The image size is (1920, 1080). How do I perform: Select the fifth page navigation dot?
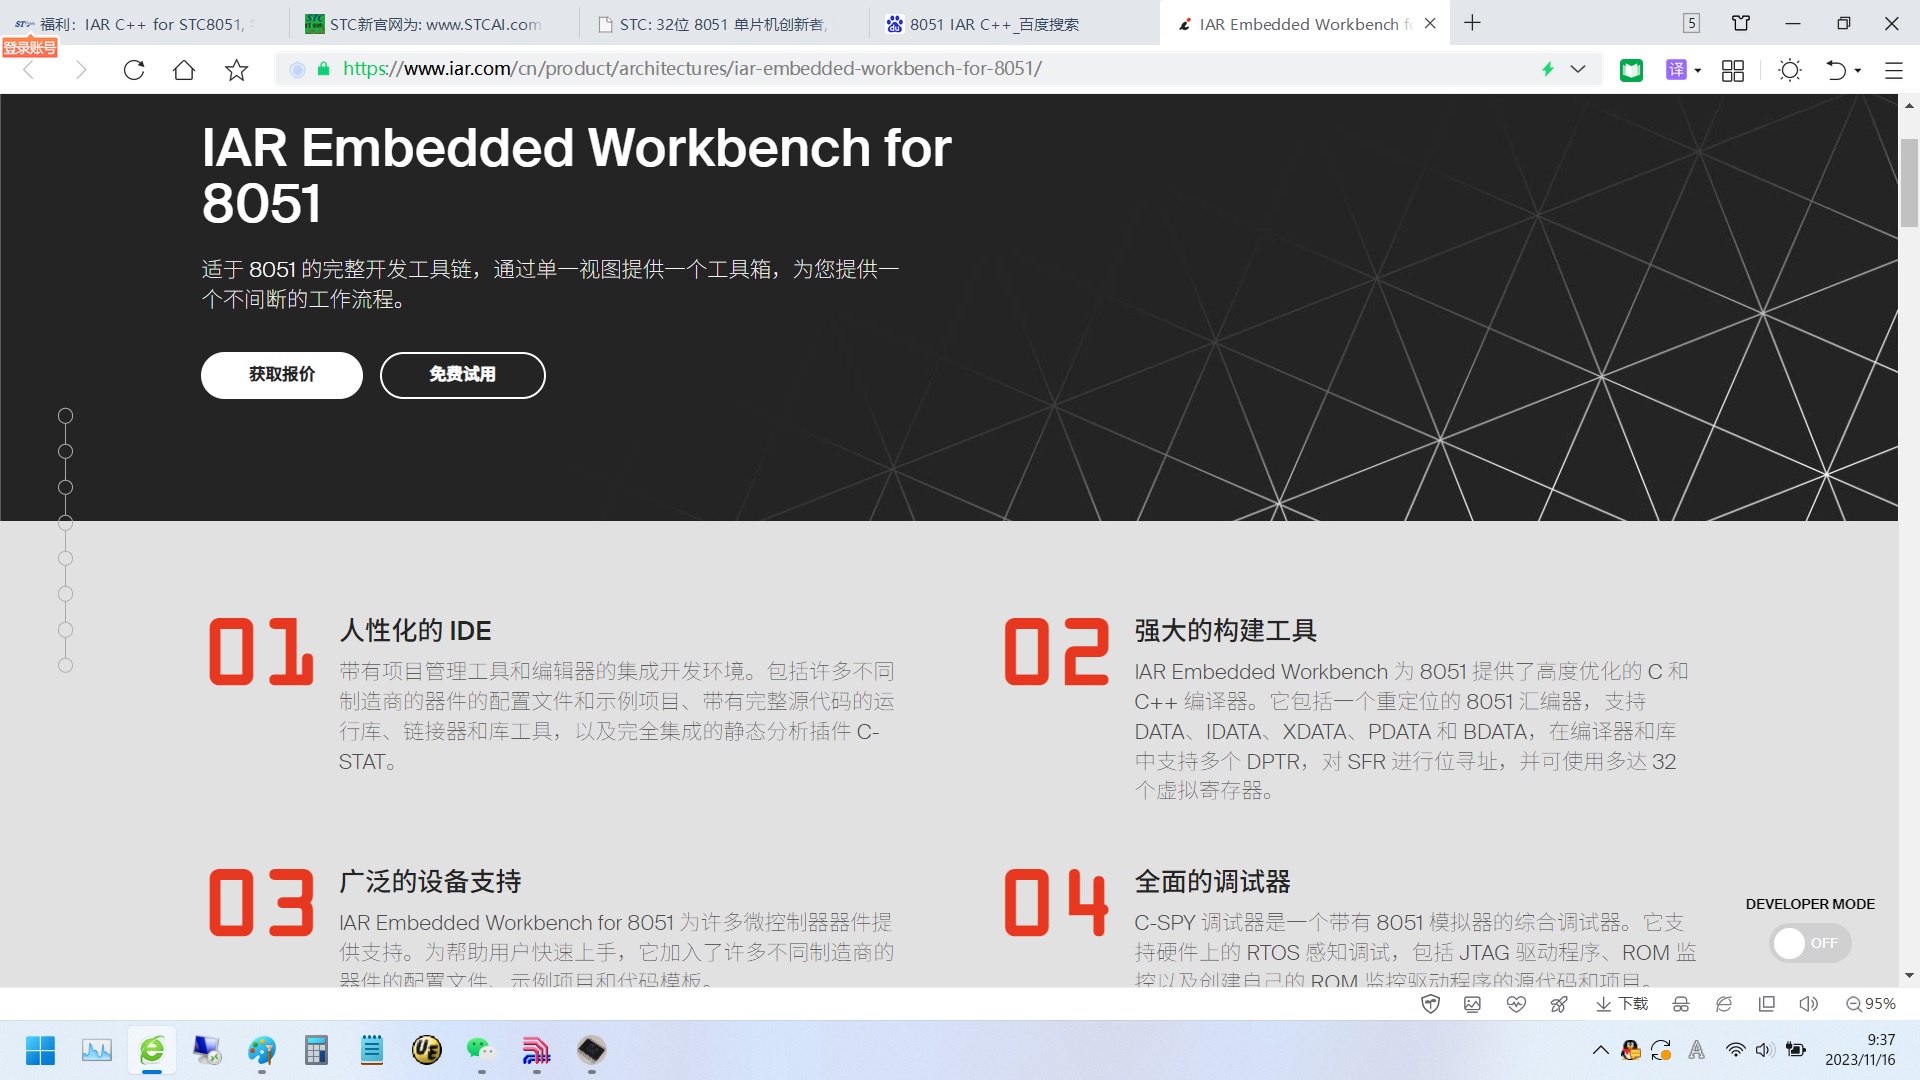point(65,559)
